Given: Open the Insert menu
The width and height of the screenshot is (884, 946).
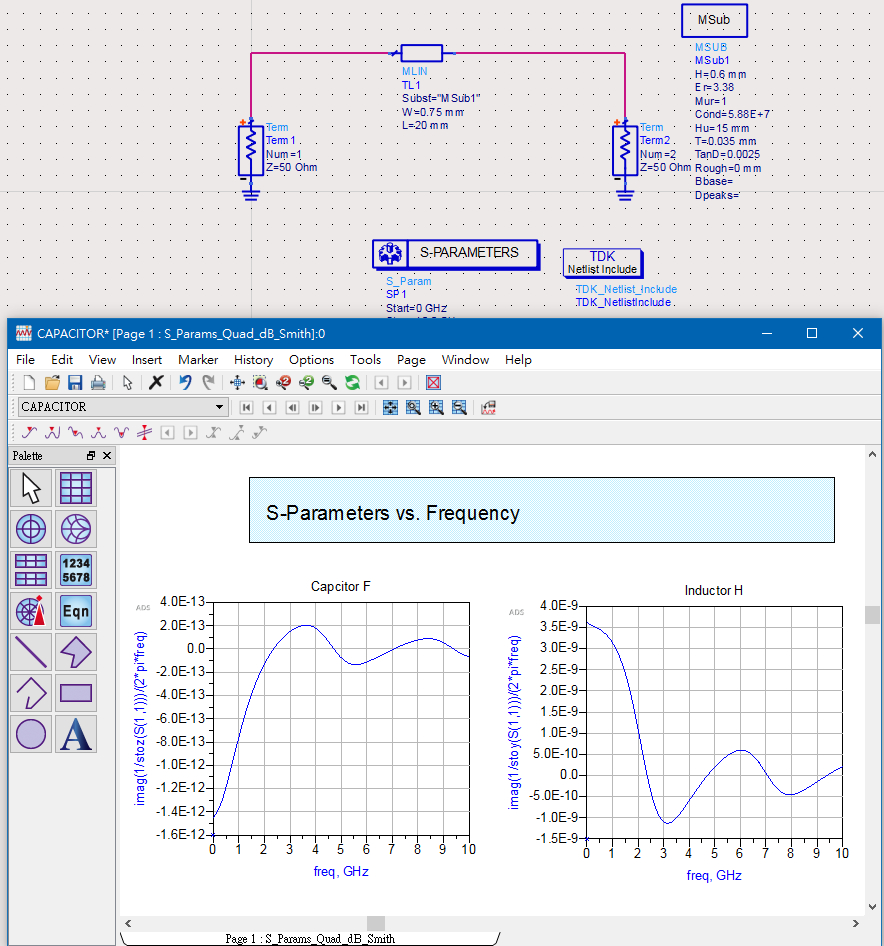Looking at the screenshot, I should pos(147,359).
